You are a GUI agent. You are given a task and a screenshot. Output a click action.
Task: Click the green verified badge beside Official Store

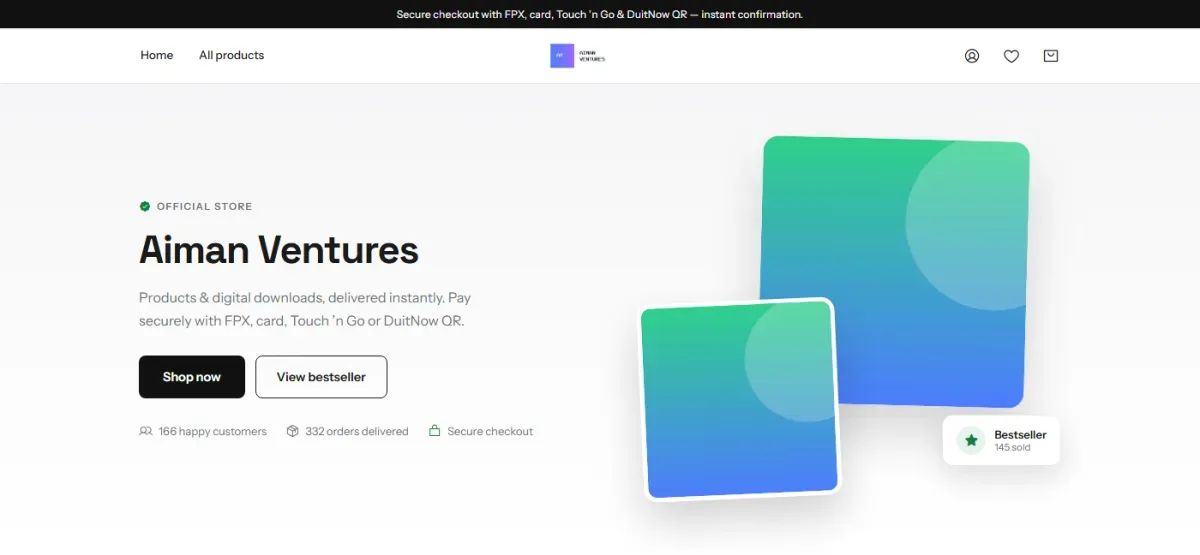[145, 206]
